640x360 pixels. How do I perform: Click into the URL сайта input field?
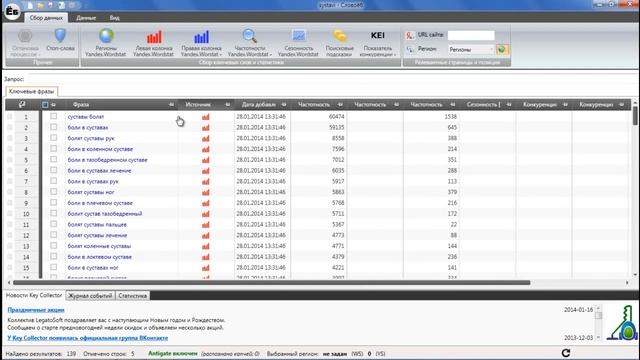[x=471, y=36]
